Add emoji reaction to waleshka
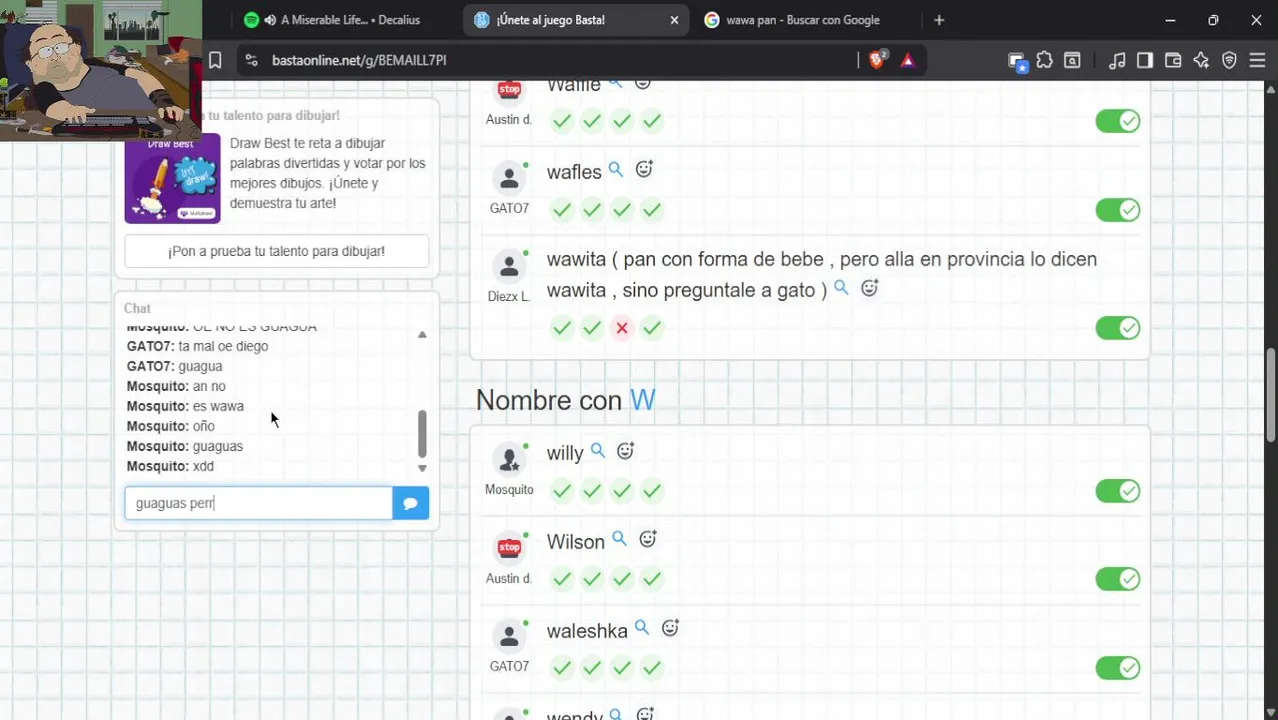This screenshot has width=1278, height=720. (x=670, y=628)
